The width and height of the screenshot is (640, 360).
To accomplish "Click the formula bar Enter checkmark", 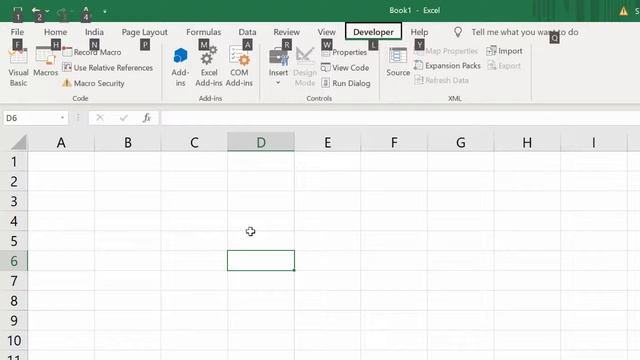I will point(124,118).
